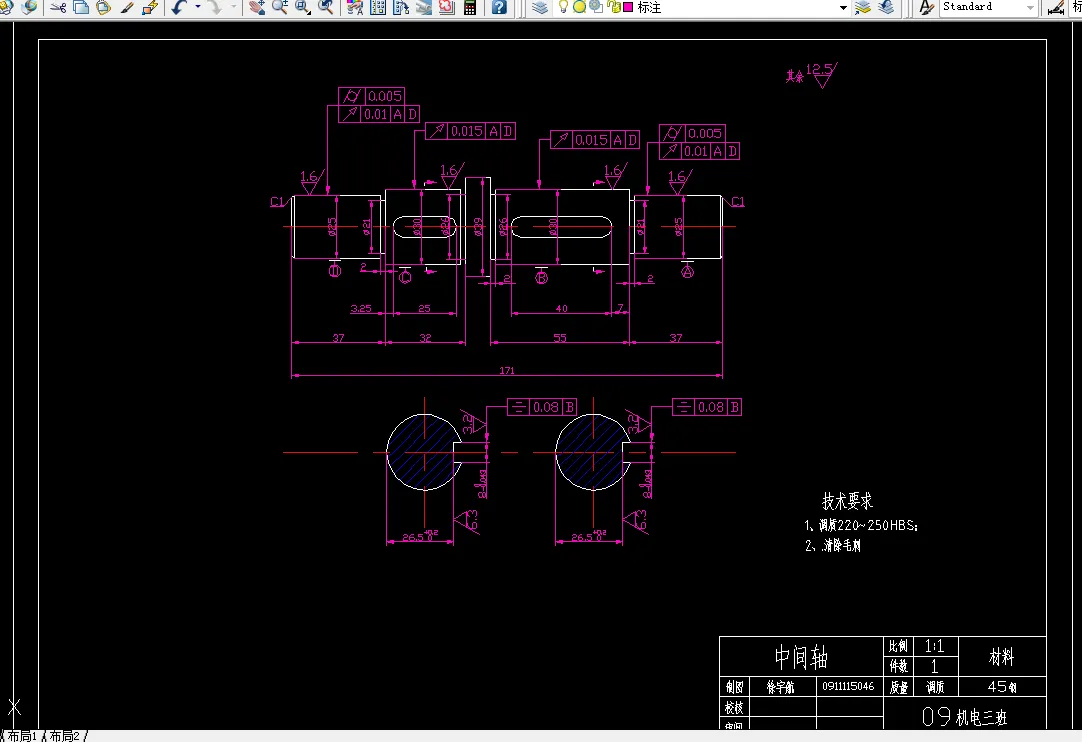The image size is (1082, 742).
Task: Expand the 标注 layer dropdown list
Action: coord(843,8)
